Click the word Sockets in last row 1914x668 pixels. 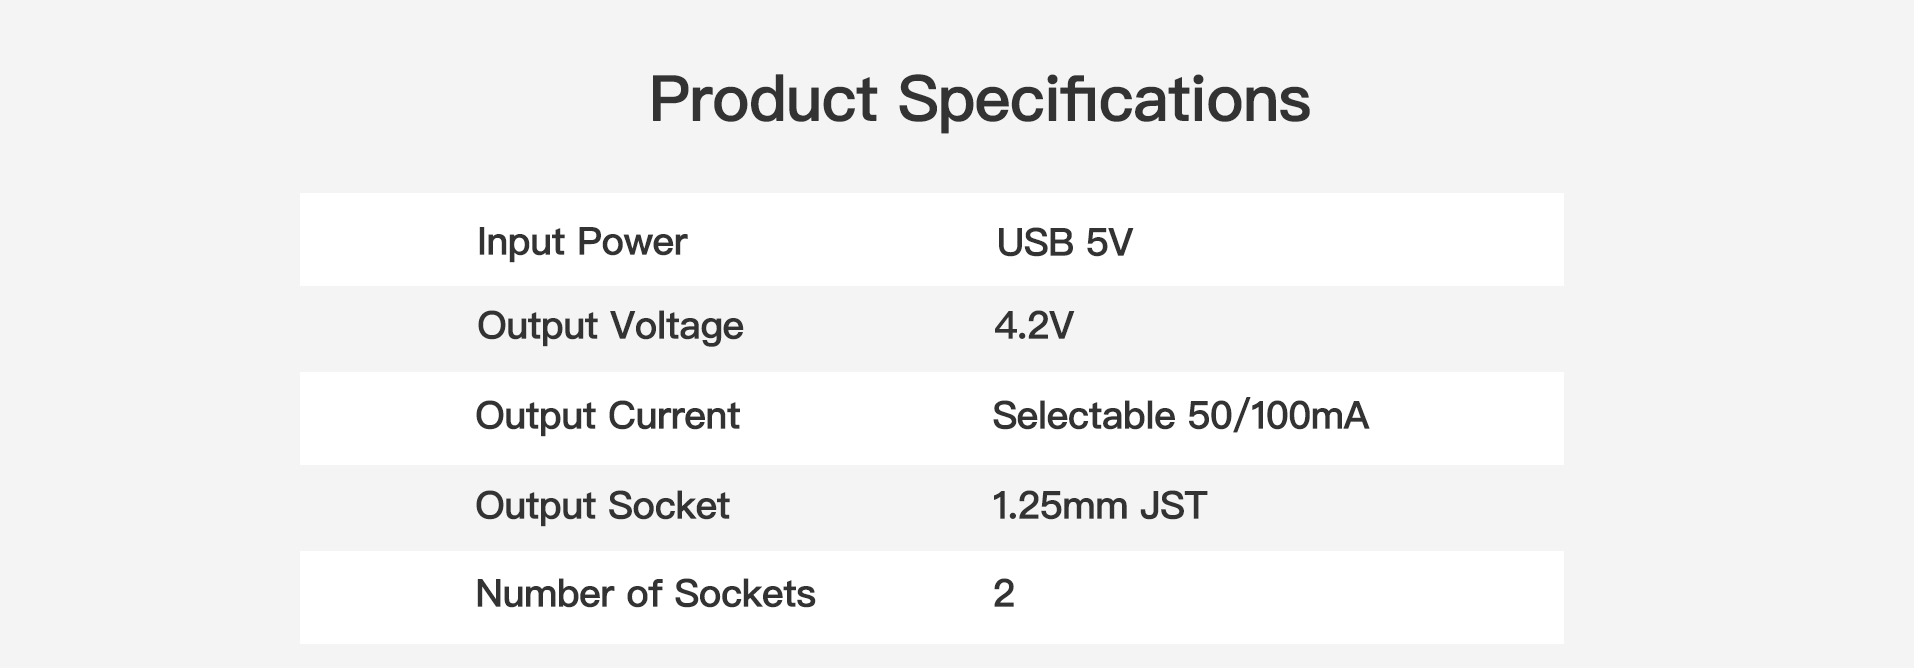click(745, 594)
